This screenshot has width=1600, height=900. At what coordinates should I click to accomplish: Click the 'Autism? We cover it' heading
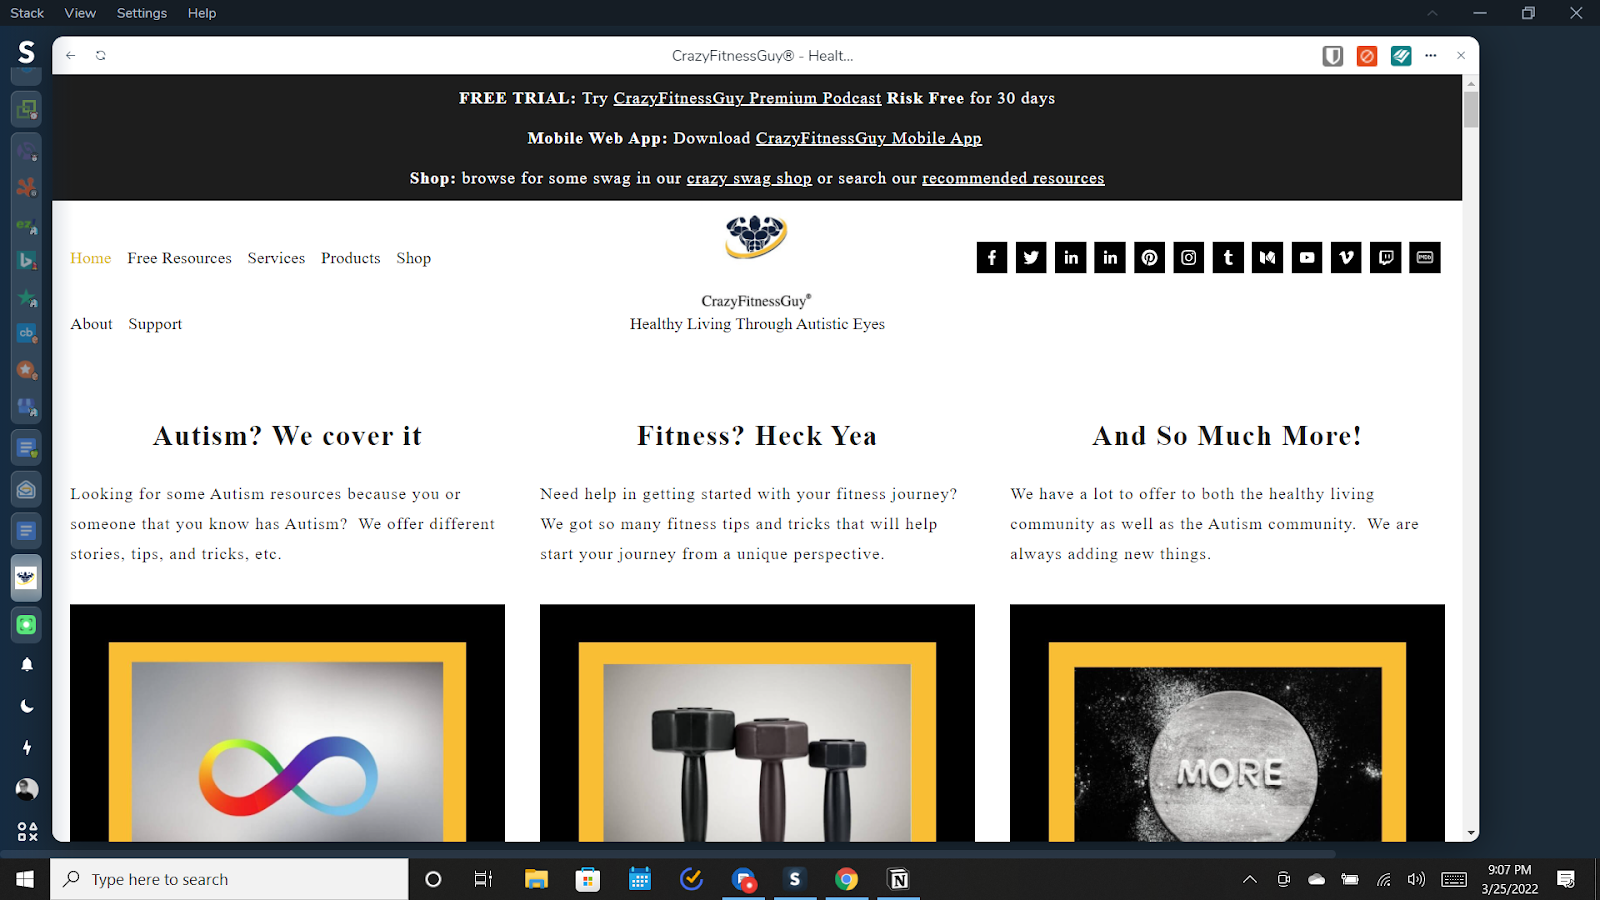[x=287, y=436]
